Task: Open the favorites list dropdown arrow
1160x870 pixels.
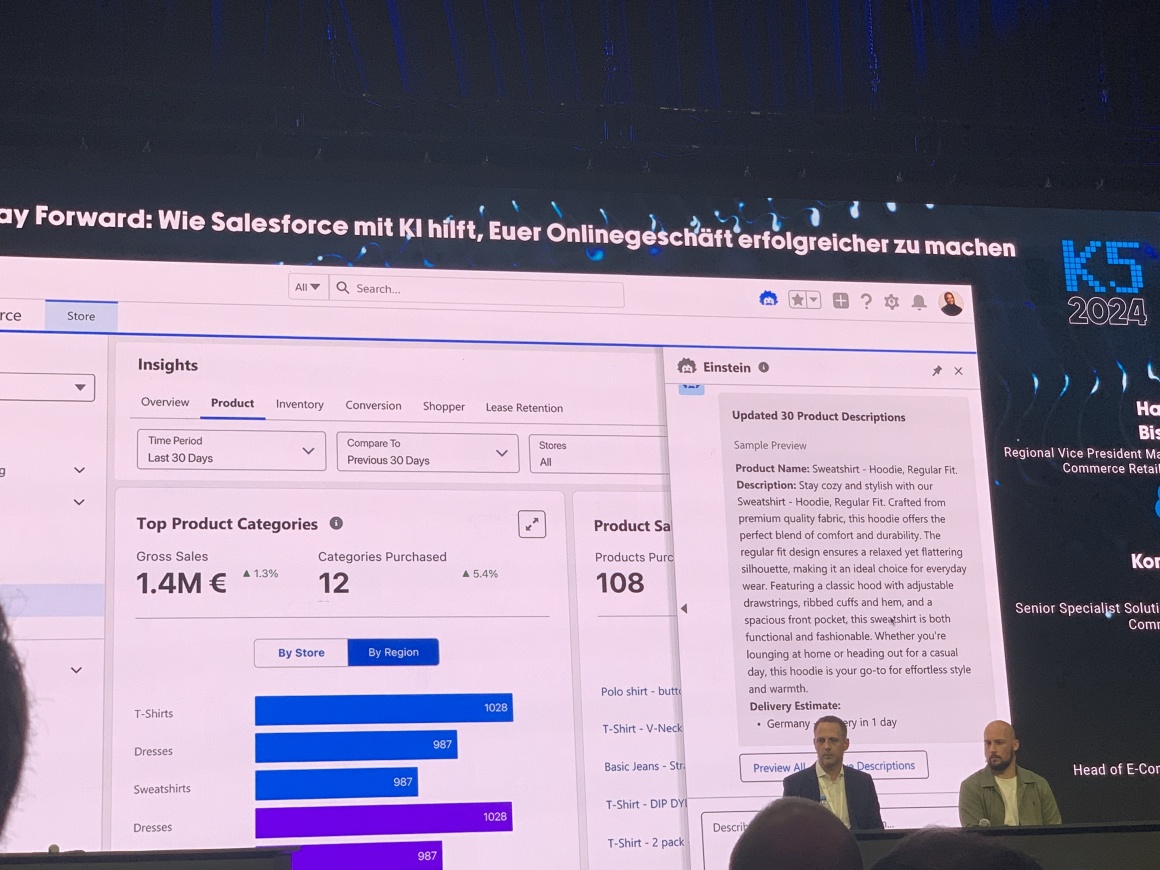Action: pyautogui.click(x=814, y=300)
